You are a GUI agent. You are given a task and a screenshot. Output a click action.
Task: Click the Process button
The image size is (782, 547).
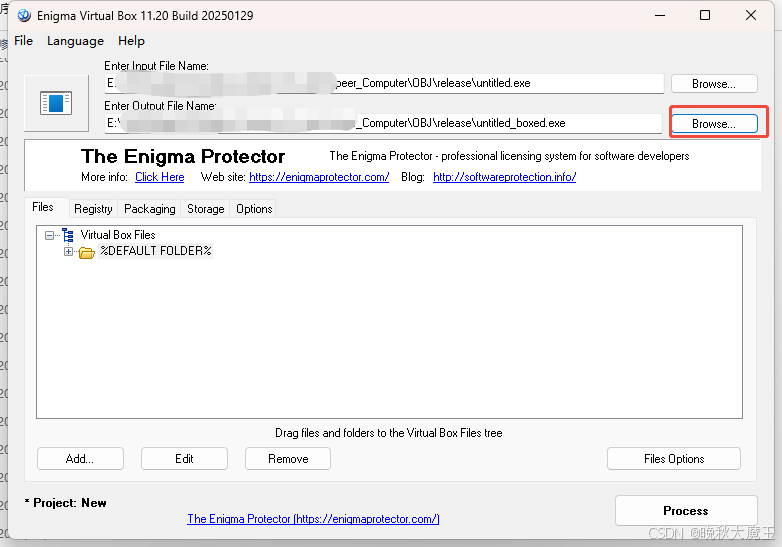click(x=686, y=511)
